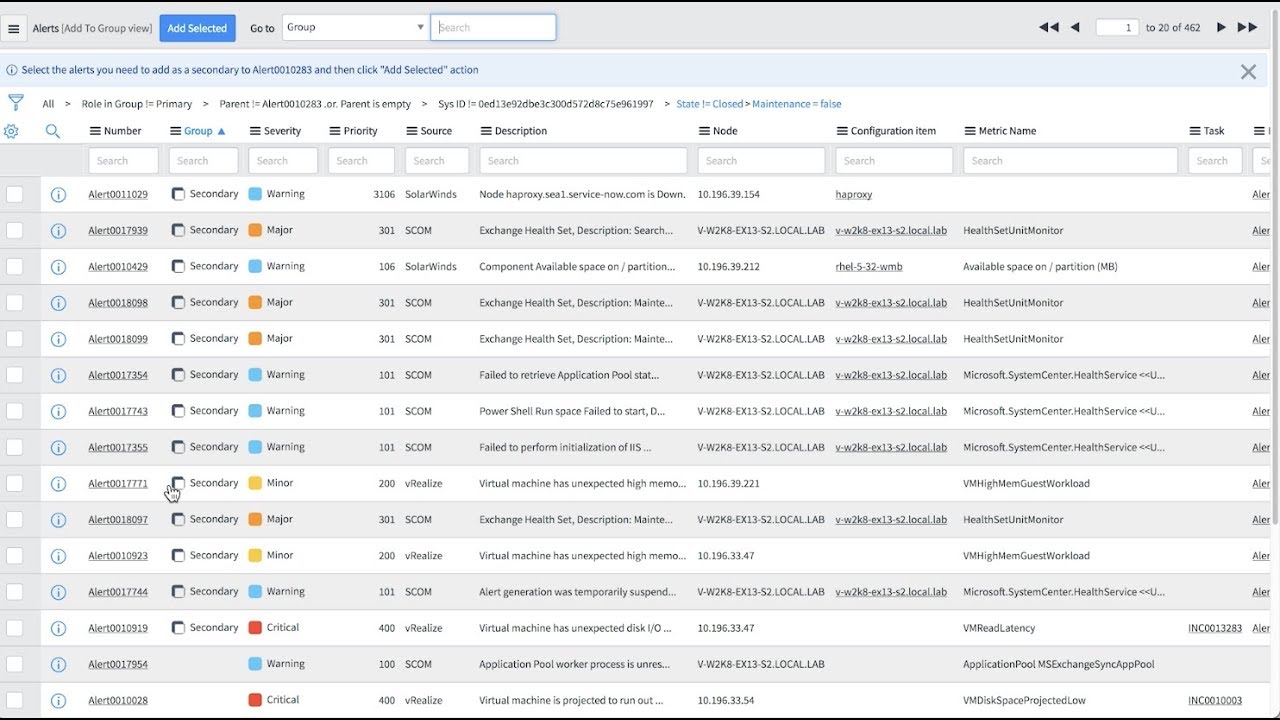Select checkbox for Alert0010923

[14, 555]
